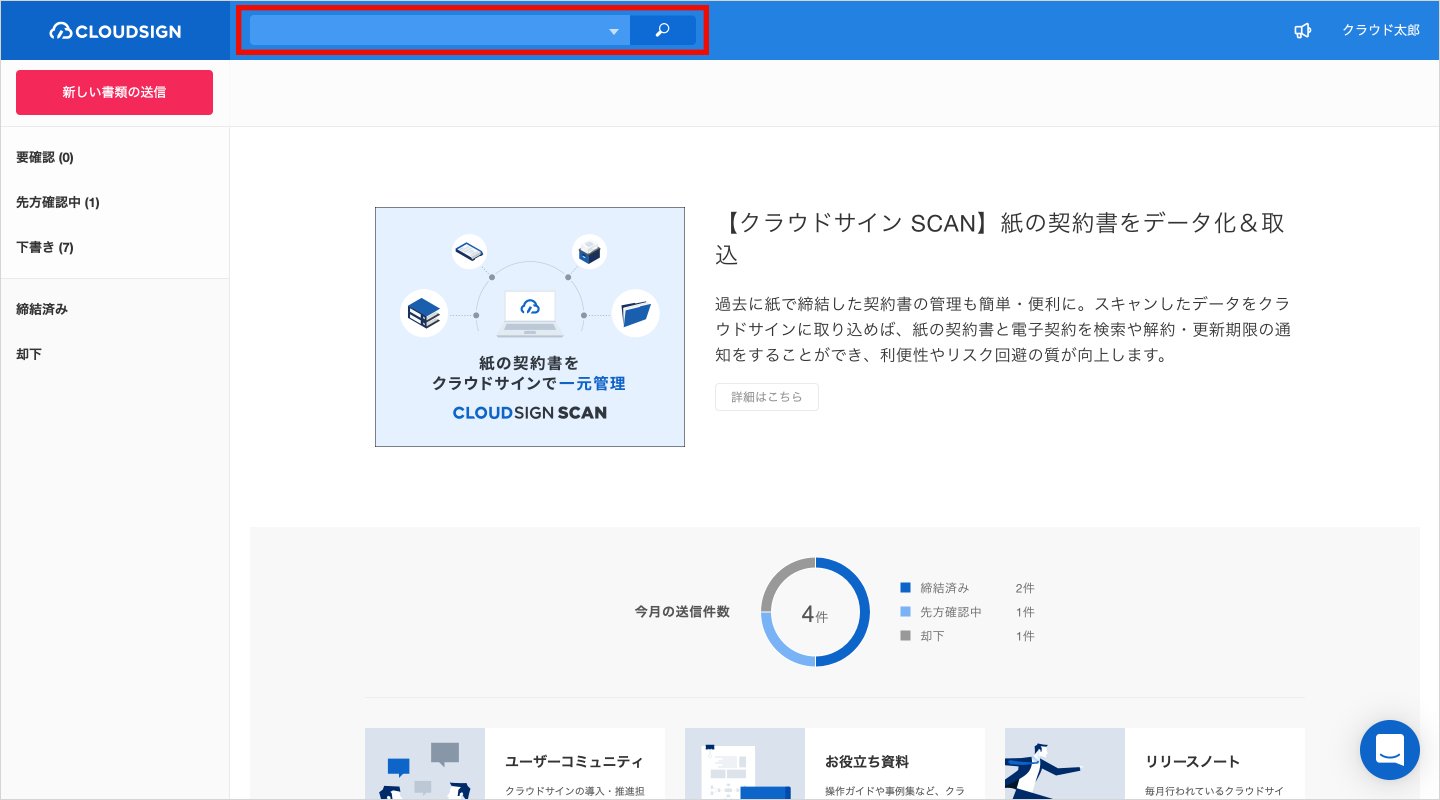The height and width of the screenshot is (800, 1440).
Task: Click the 詳細はこちら button
Action: point(767,397)
